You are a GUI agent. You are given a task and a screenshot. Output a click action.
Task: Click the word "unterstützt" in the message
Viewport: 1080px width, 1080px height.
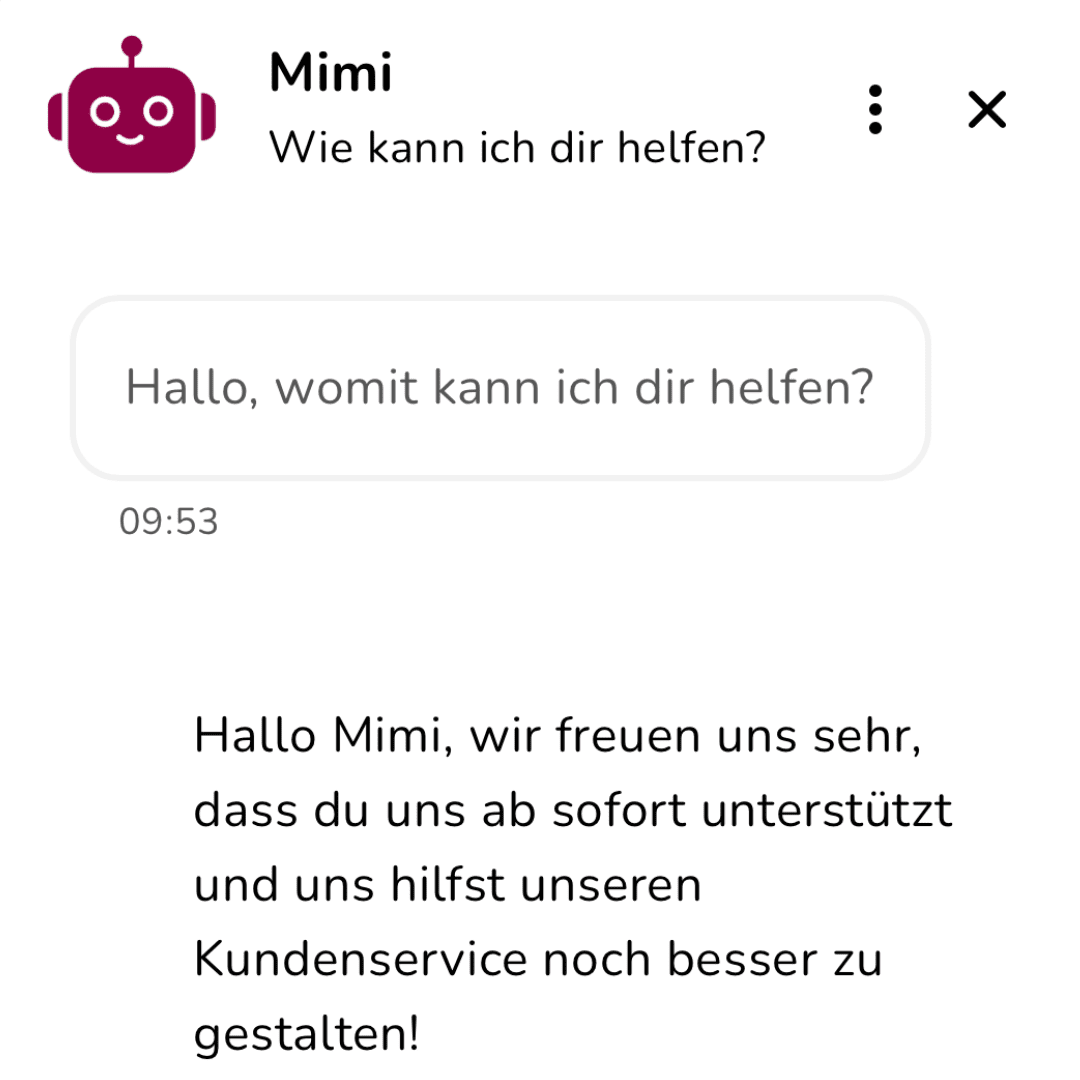click(825, 812)
